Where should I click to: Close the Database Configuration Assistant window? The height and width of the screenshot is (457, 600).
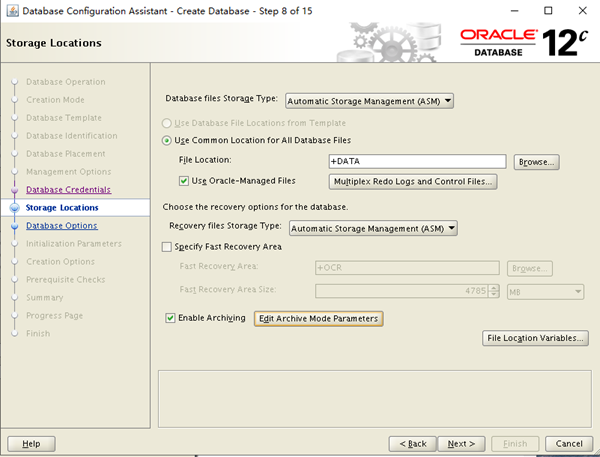[x=582, y=11]
